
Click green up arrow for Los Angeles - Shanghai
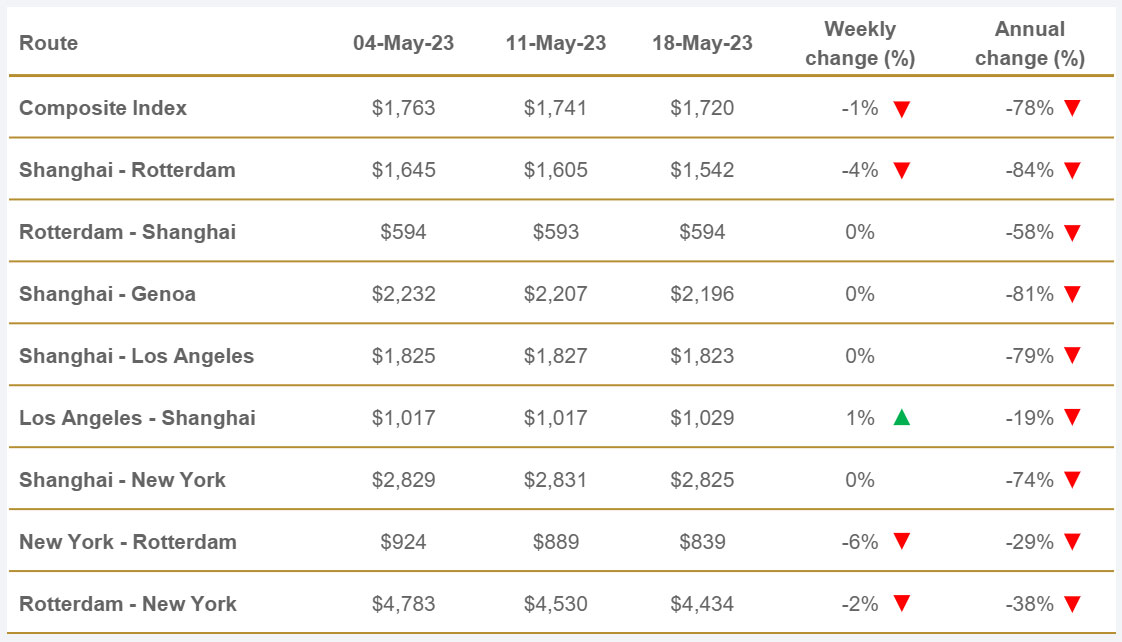tap(901, 418)
